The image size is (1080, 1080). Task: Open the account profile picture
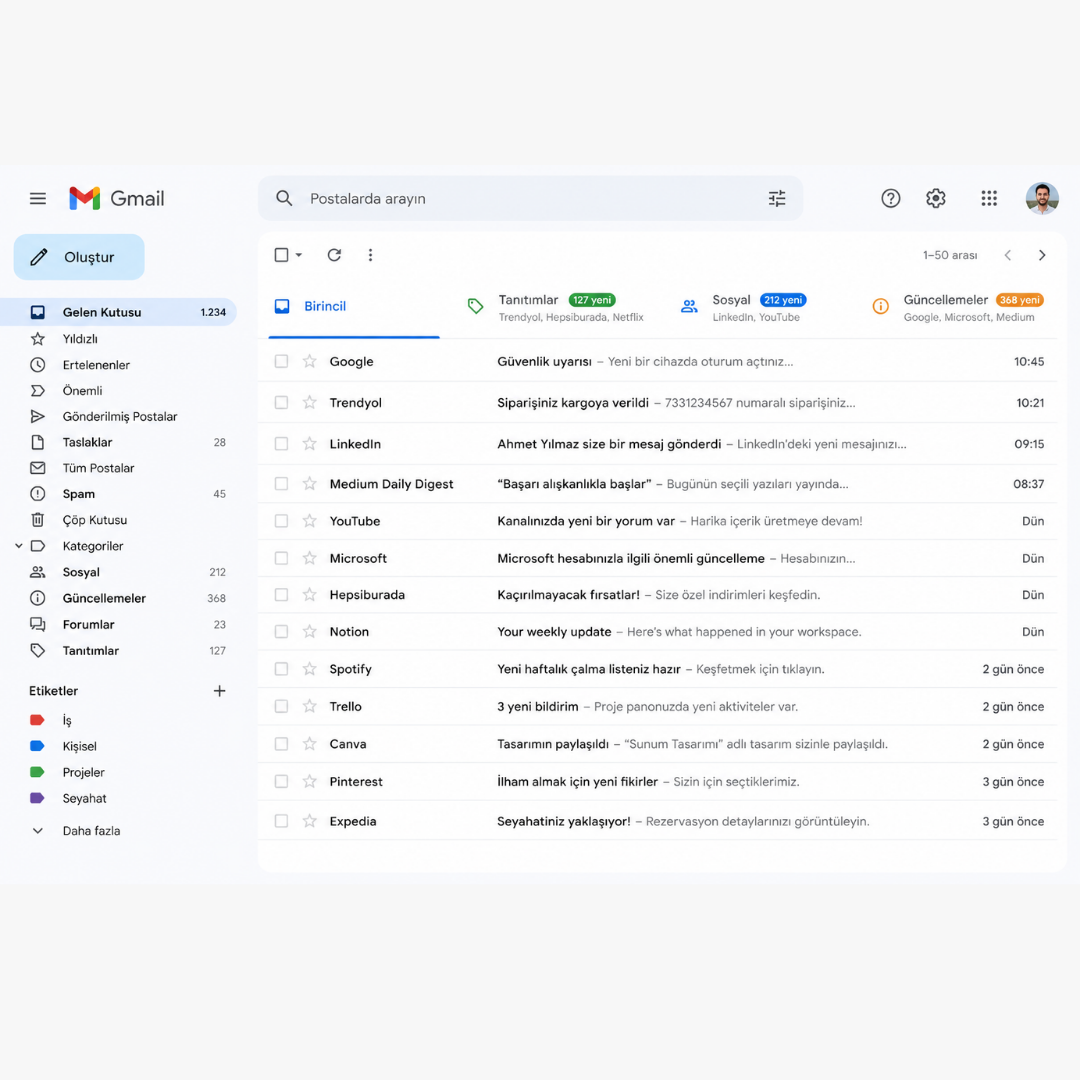point(1041,198)
